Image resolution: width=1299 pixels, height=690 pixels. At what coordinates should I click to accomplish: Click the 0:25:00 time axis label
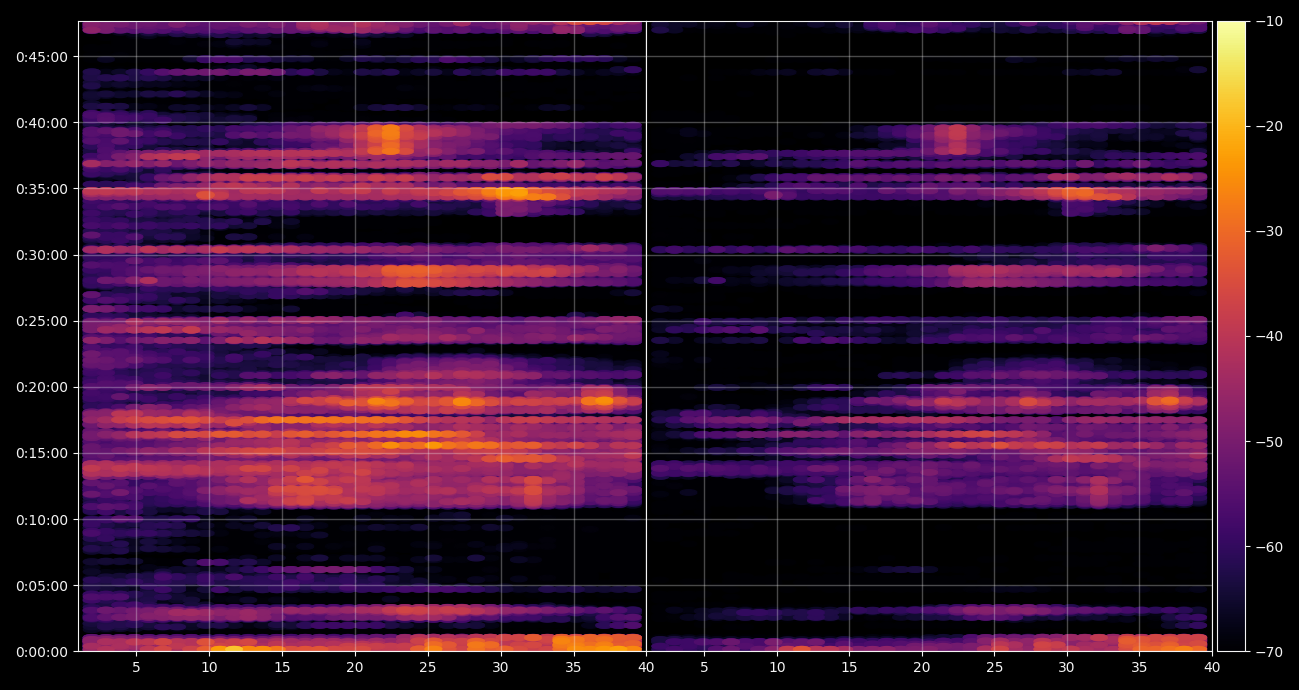pos(41,321)
